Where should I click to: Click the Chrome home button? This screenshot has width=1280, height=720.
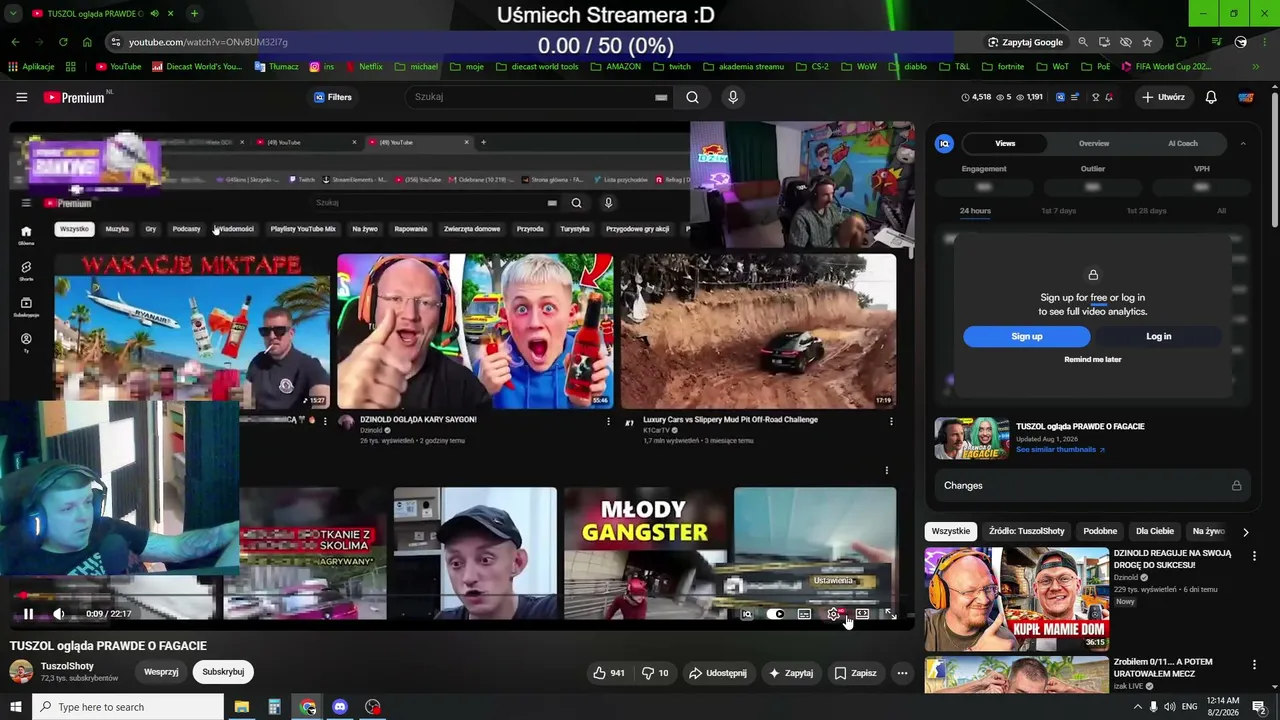87,42
